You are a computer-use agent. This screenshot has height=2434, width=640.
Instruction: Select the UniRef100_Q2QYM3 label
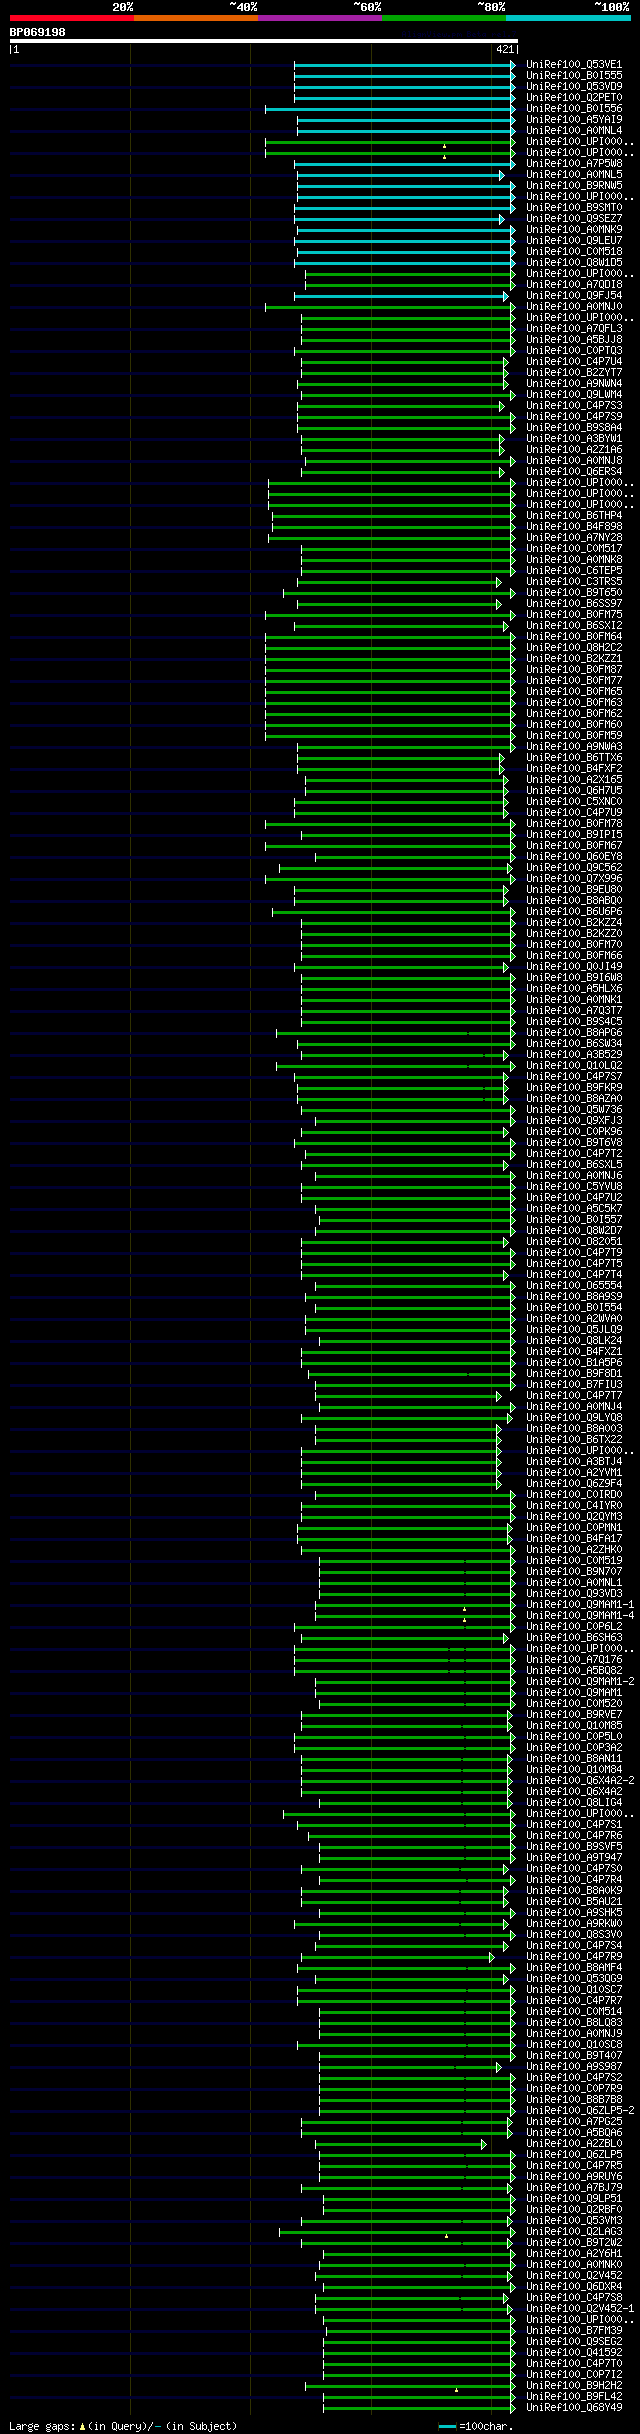tap(574, 1517)
